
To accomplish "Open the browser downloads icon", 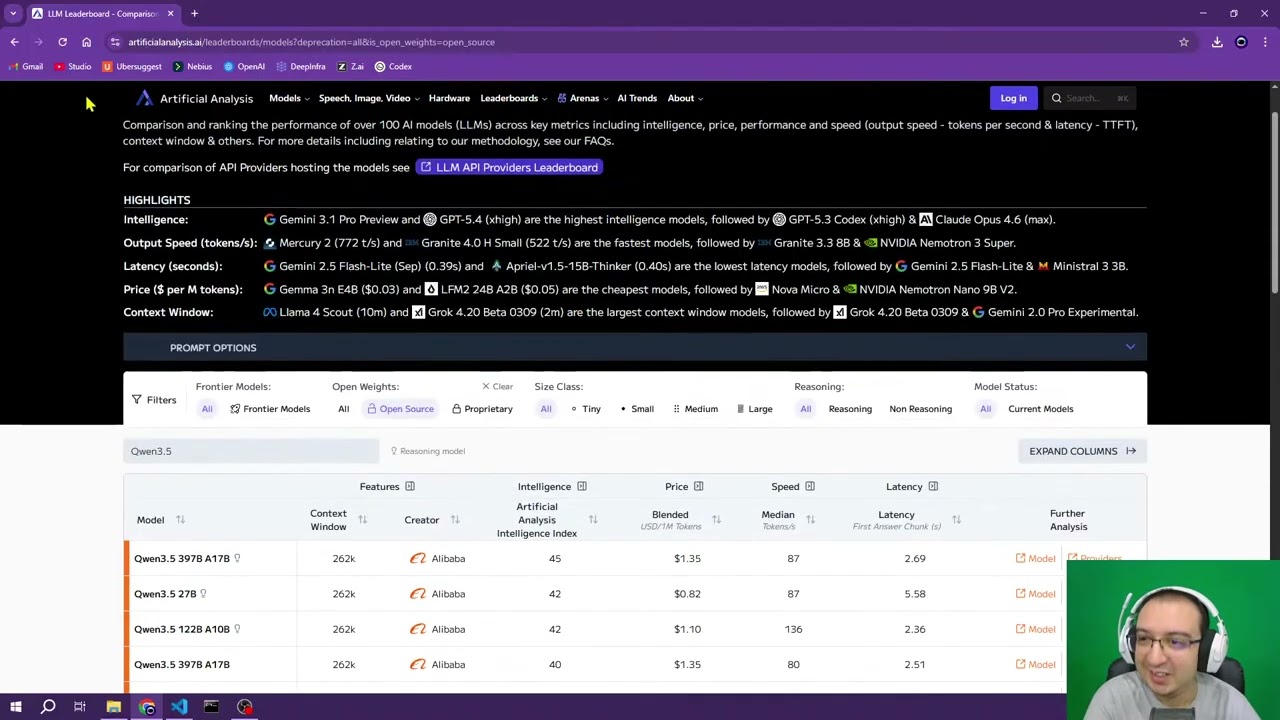I will click(1217, 42).
